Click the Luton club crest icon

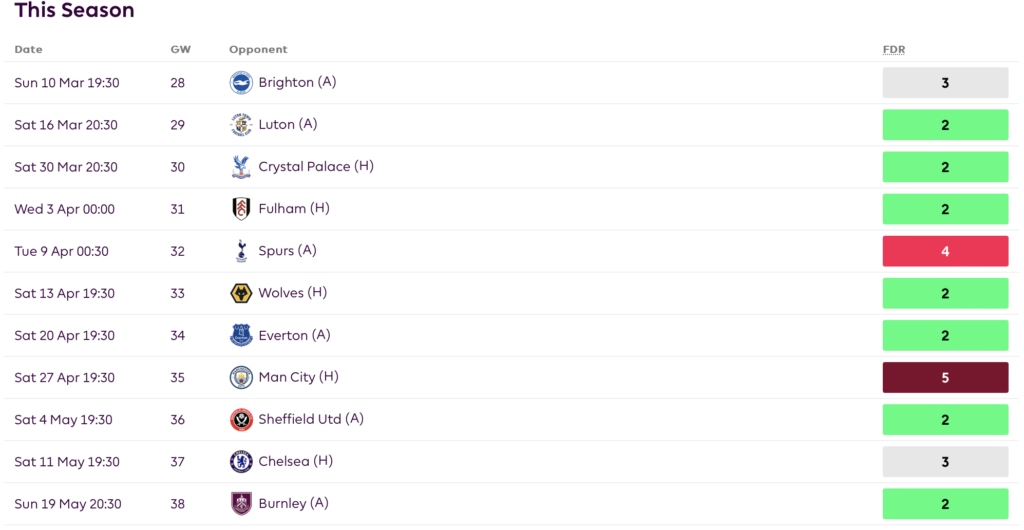241,125
